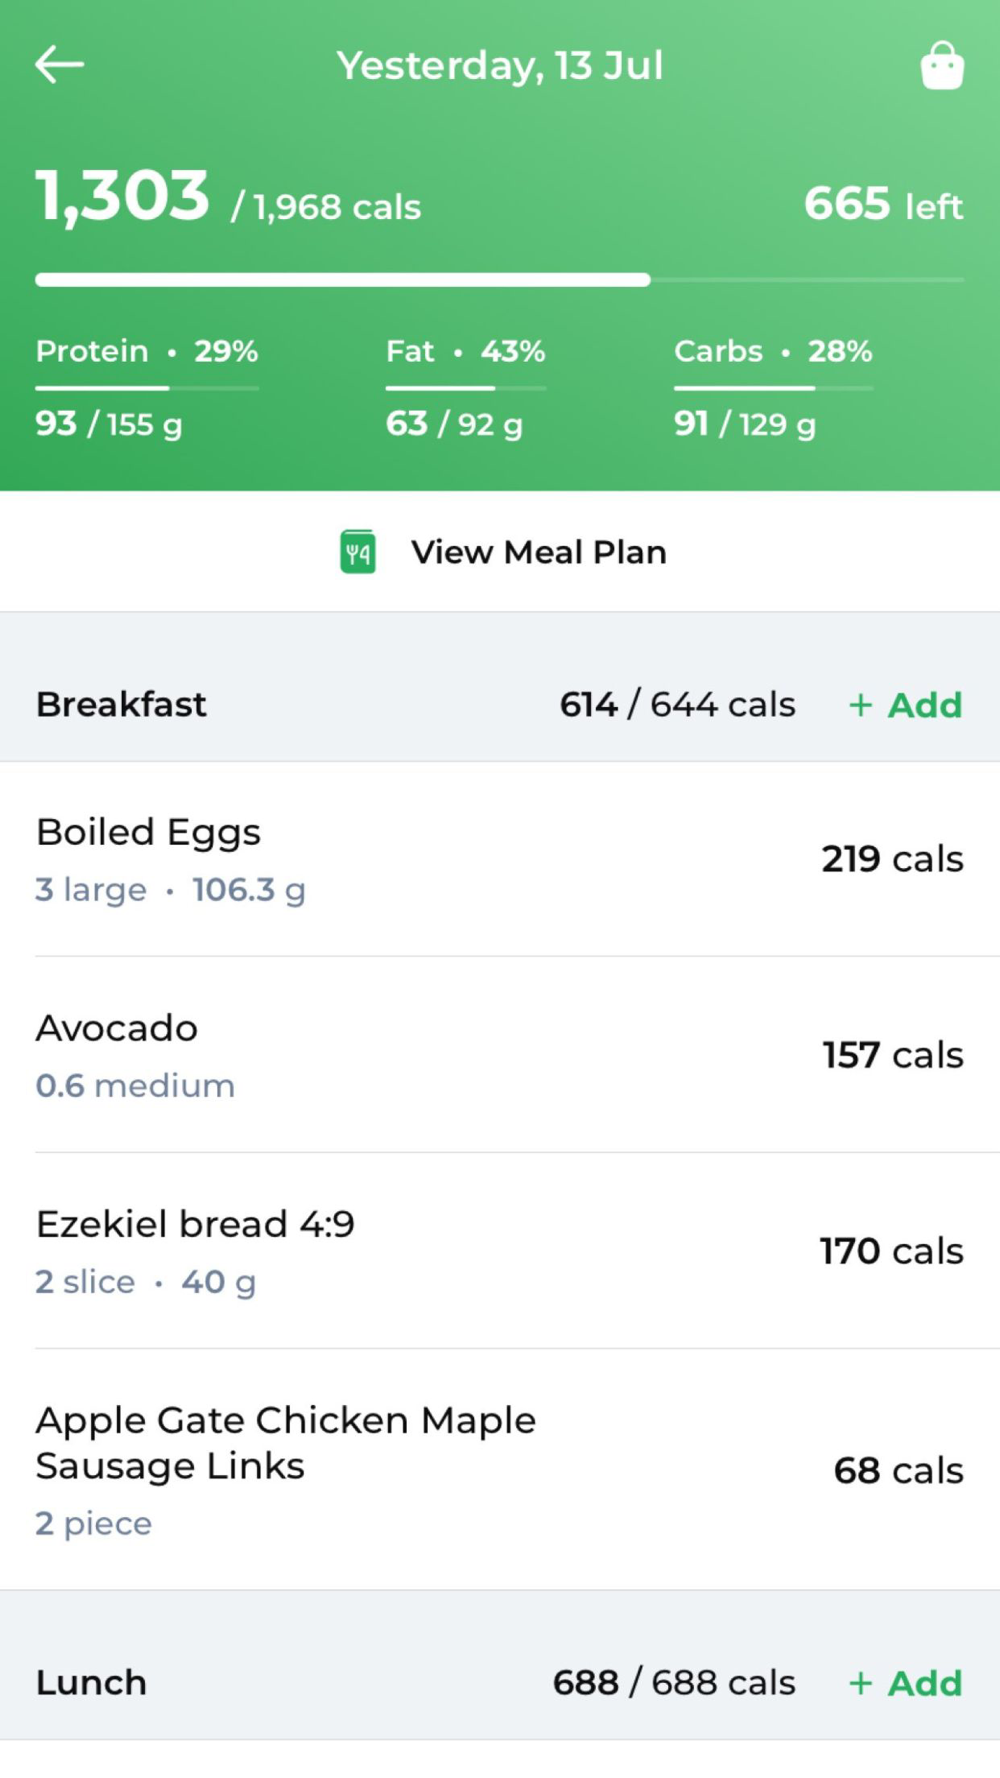Tap the calorie progress bar
This screenshot has width=1000, height=1778.
[x=499, y=280]
